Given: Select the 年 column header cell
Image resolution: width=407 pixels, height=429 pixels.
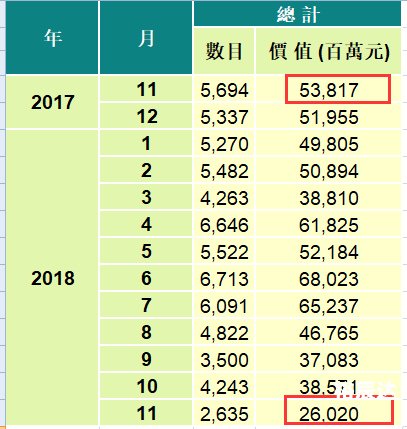Looking at the screenshot, I should tap(52, 37).
